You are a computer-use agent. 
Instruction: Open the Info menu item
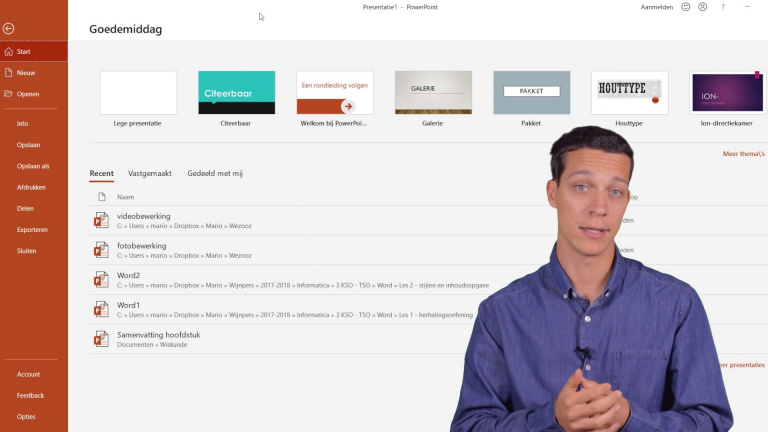(23, 124)
